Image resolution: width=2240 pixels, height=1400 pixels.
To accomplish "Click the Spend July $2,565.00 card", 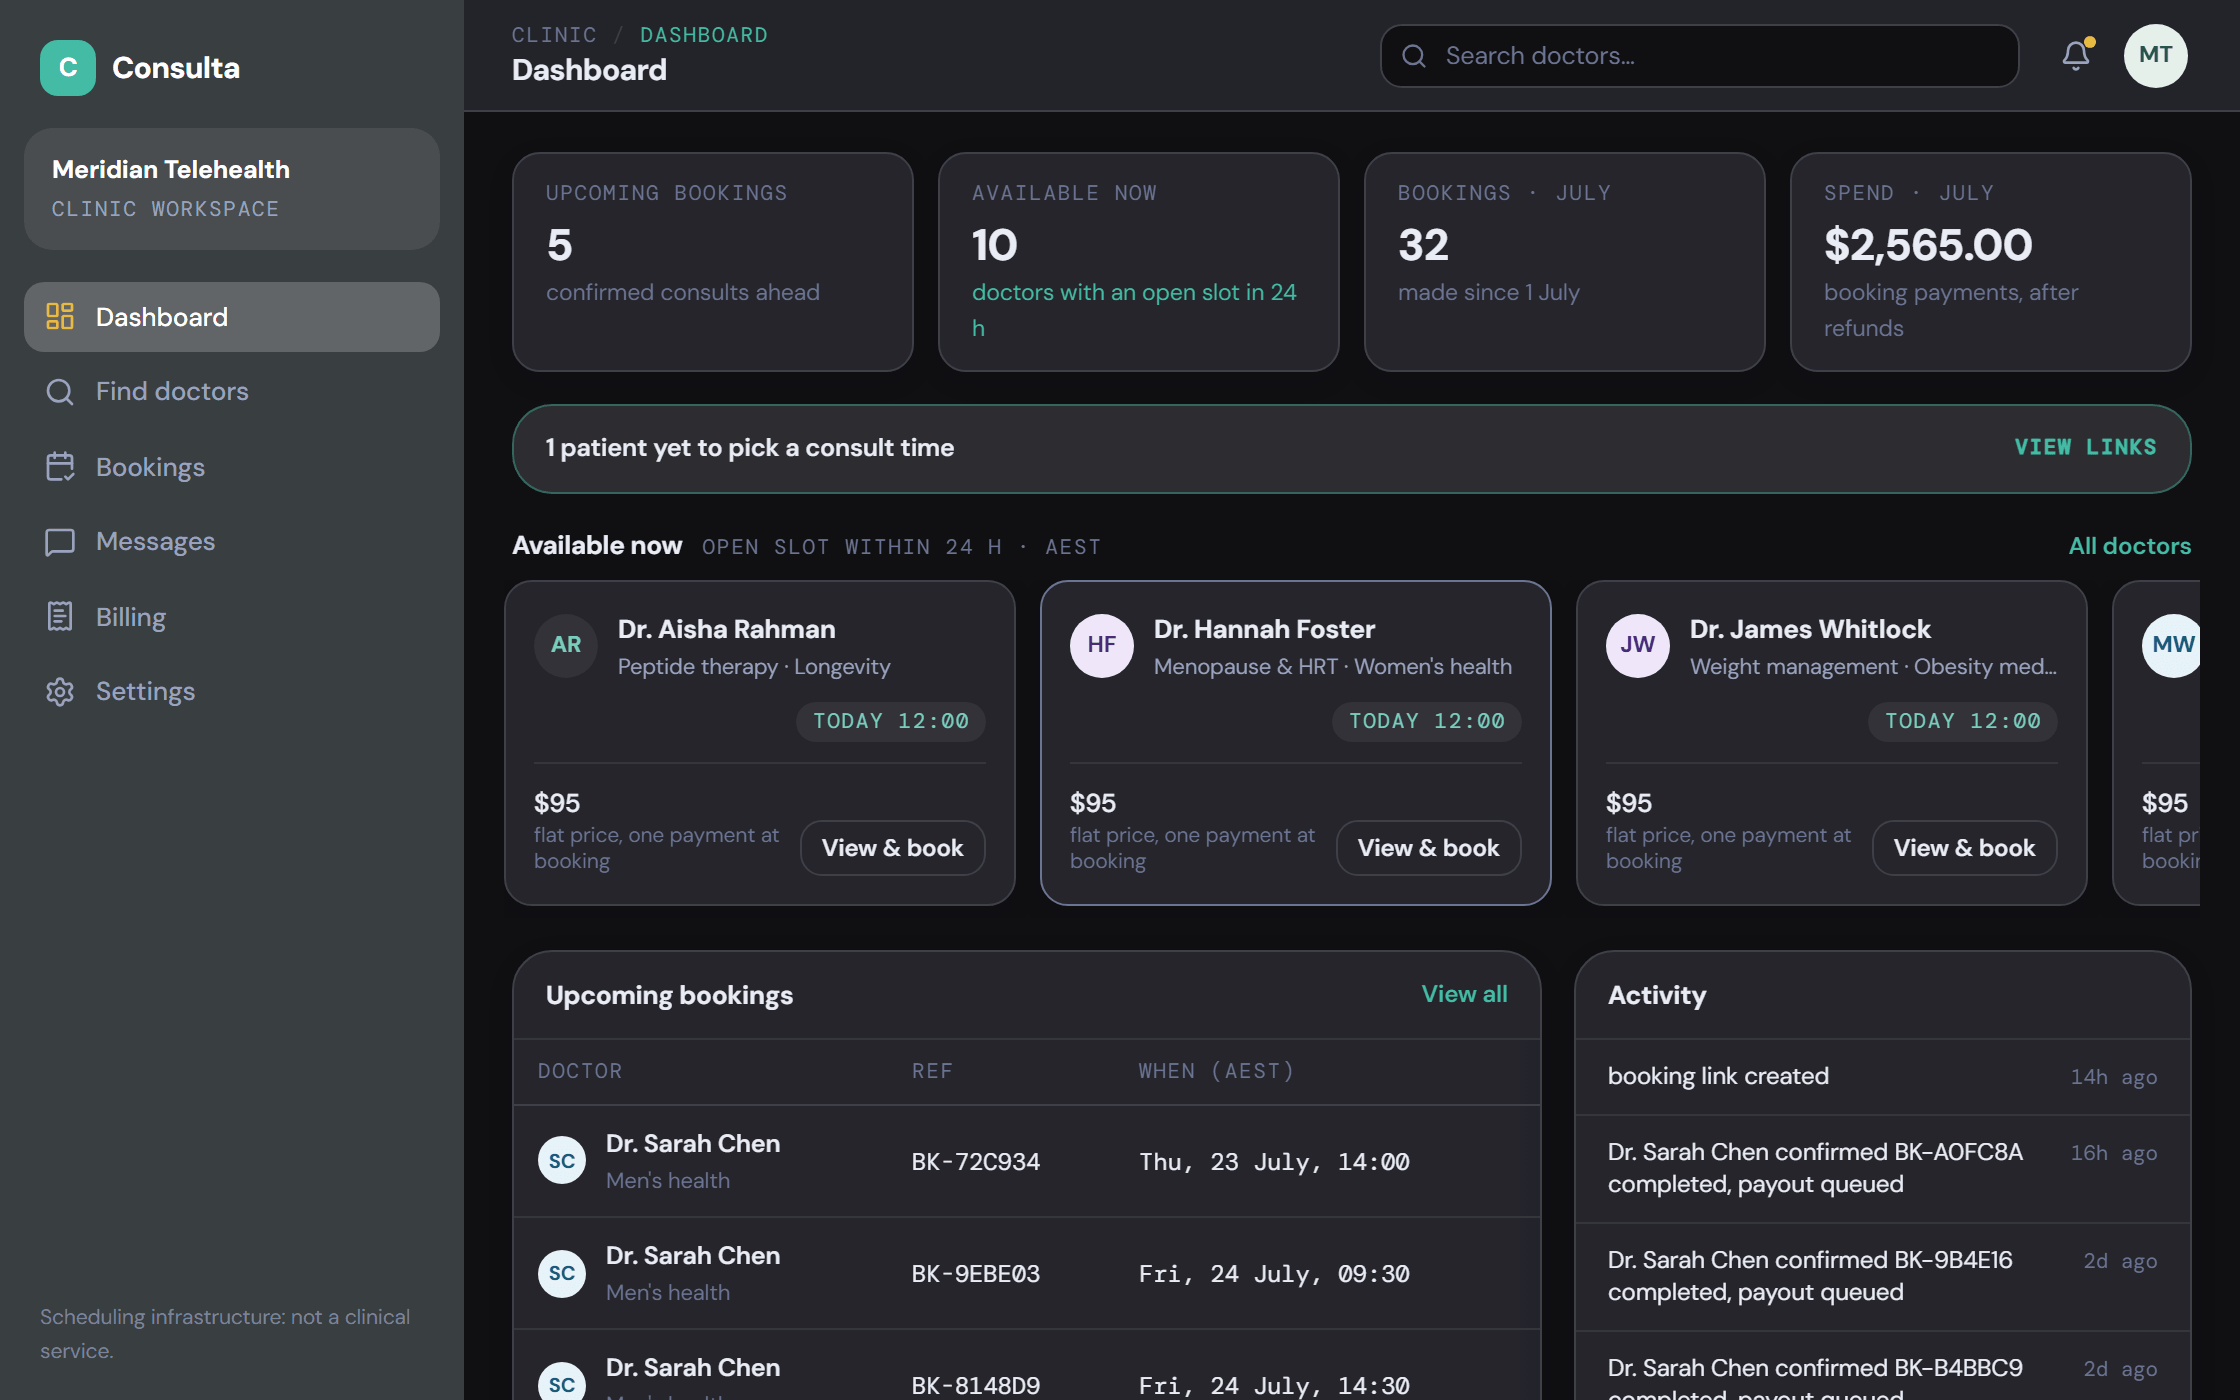I will (1991, 262).
